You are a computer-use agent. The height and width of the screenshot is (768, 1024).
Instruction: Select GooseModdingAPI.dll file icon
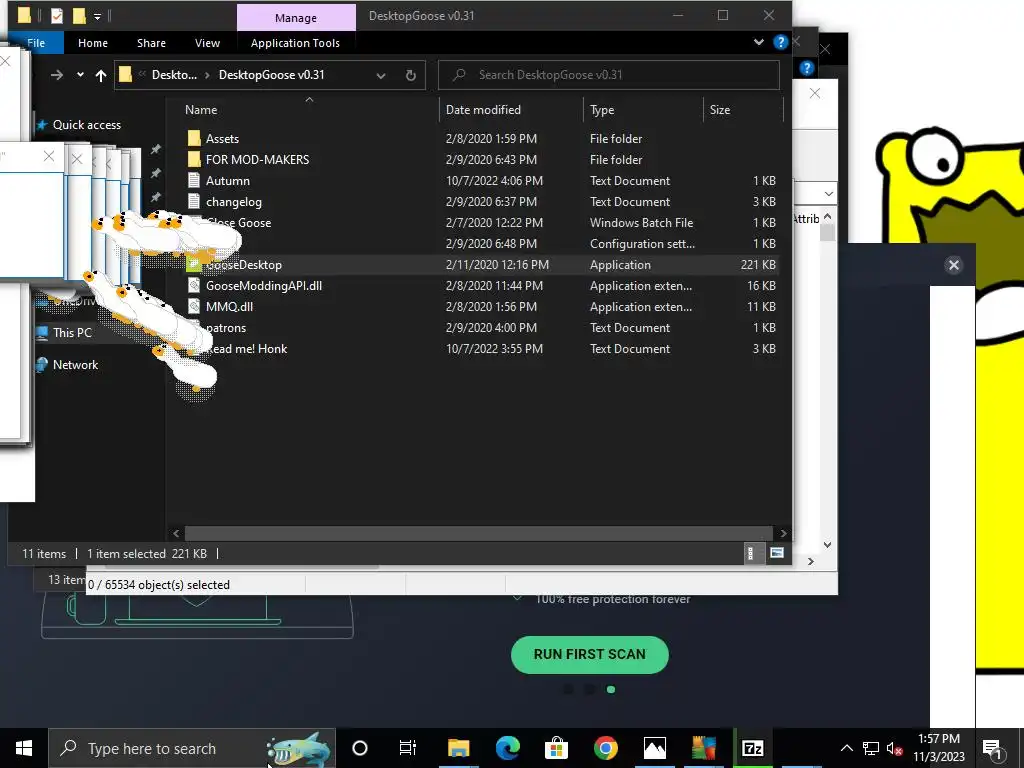click(193, 285)
